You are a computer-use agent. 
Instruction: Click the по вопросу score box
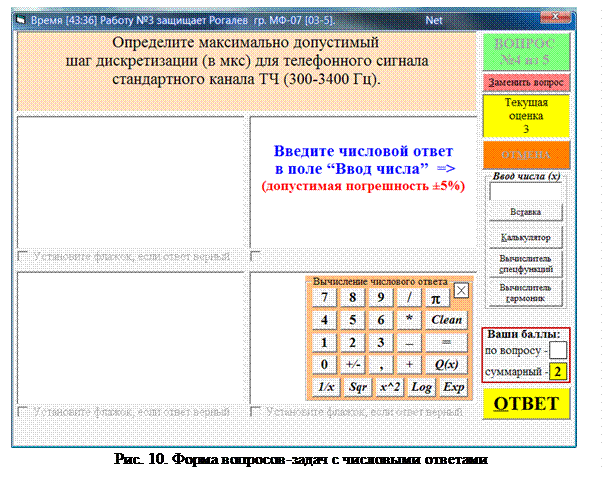coord(558,350)
